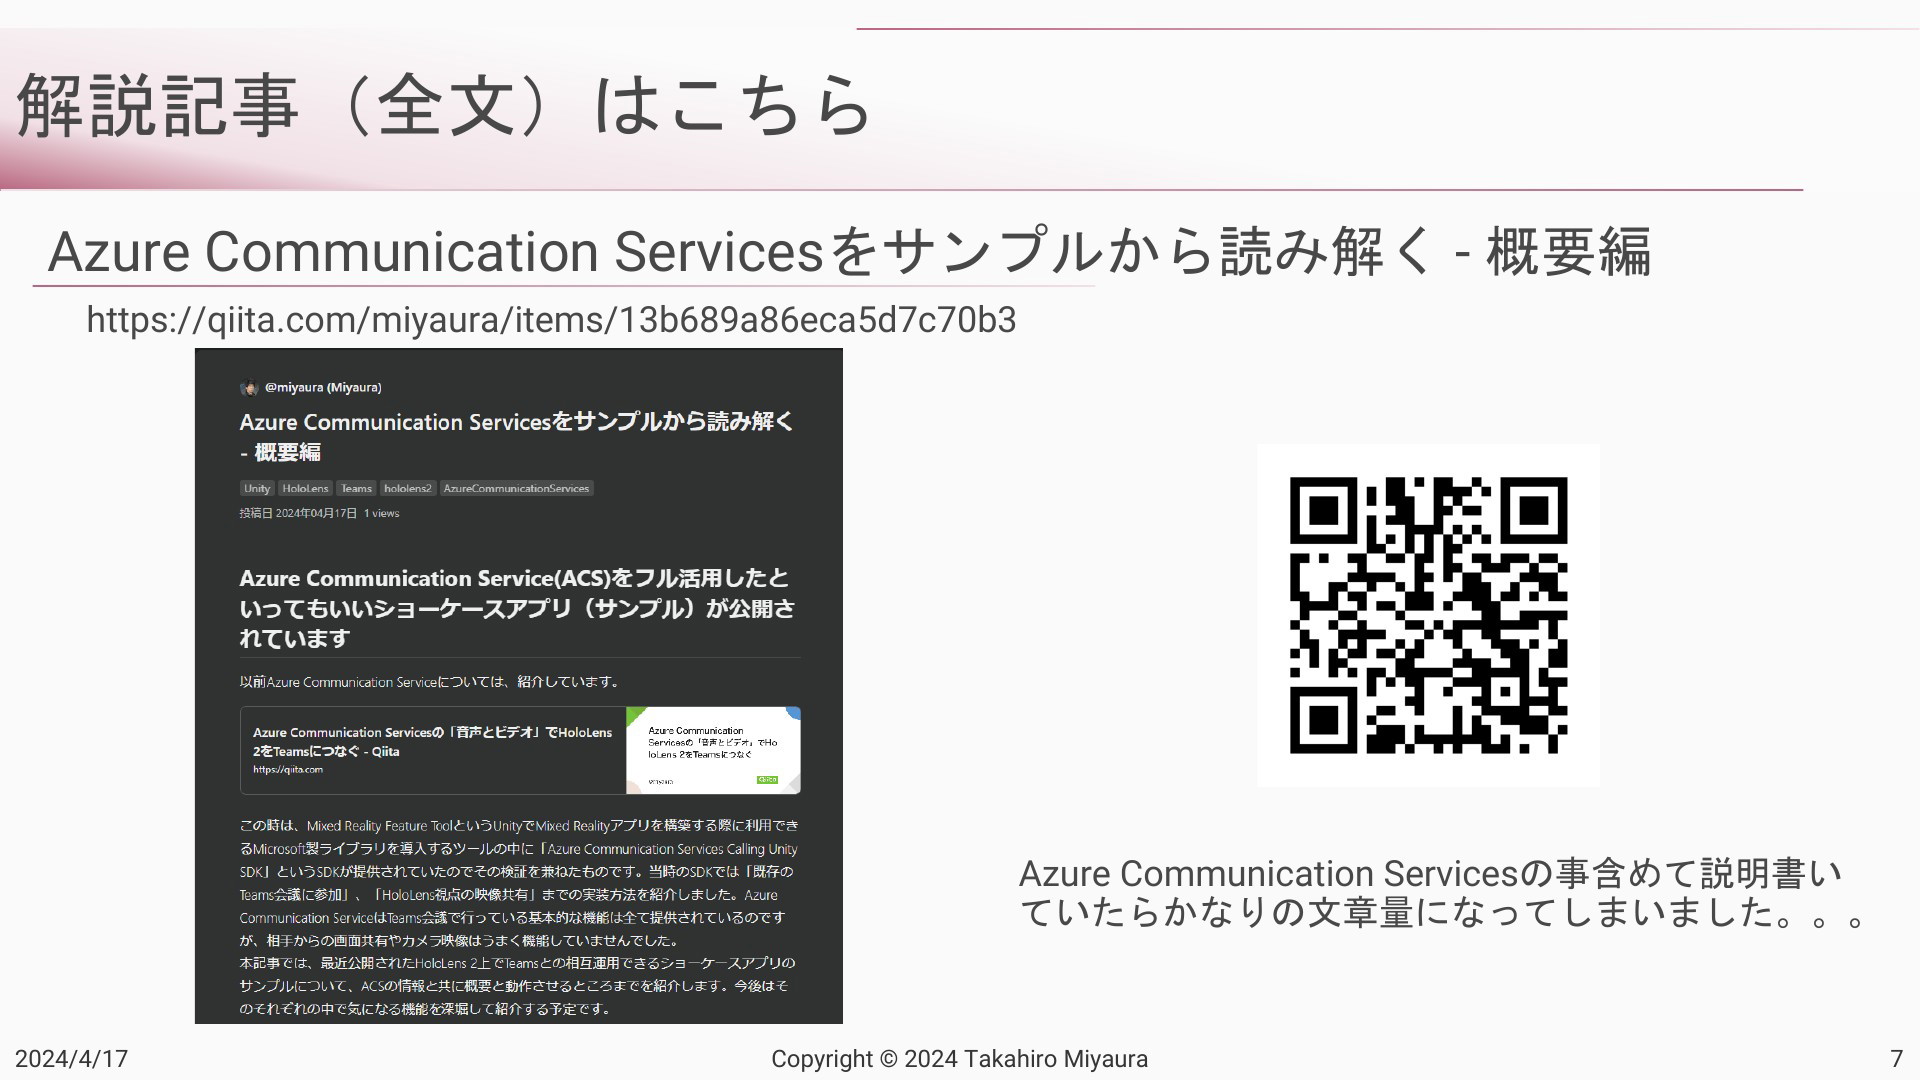Open the qiita.com article URL link
This screenshot has width=1920, height=1080.
point(551,320)
